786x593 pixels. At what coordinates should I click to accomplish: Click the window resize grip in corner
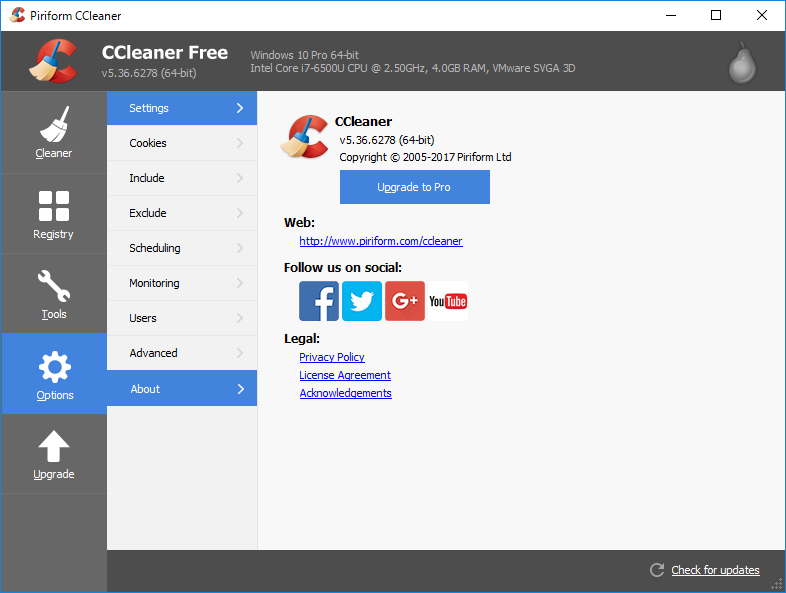776,584
